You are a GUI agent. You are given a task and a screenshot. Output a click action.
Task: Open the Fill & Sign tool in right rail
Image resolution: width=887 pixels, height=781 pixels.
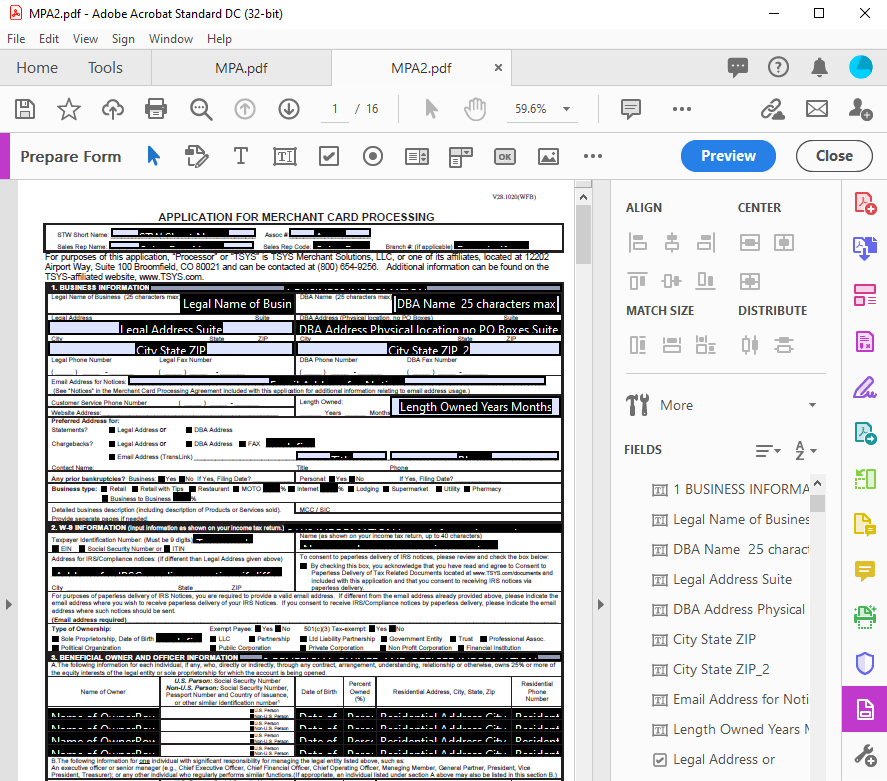click(864, 388)
